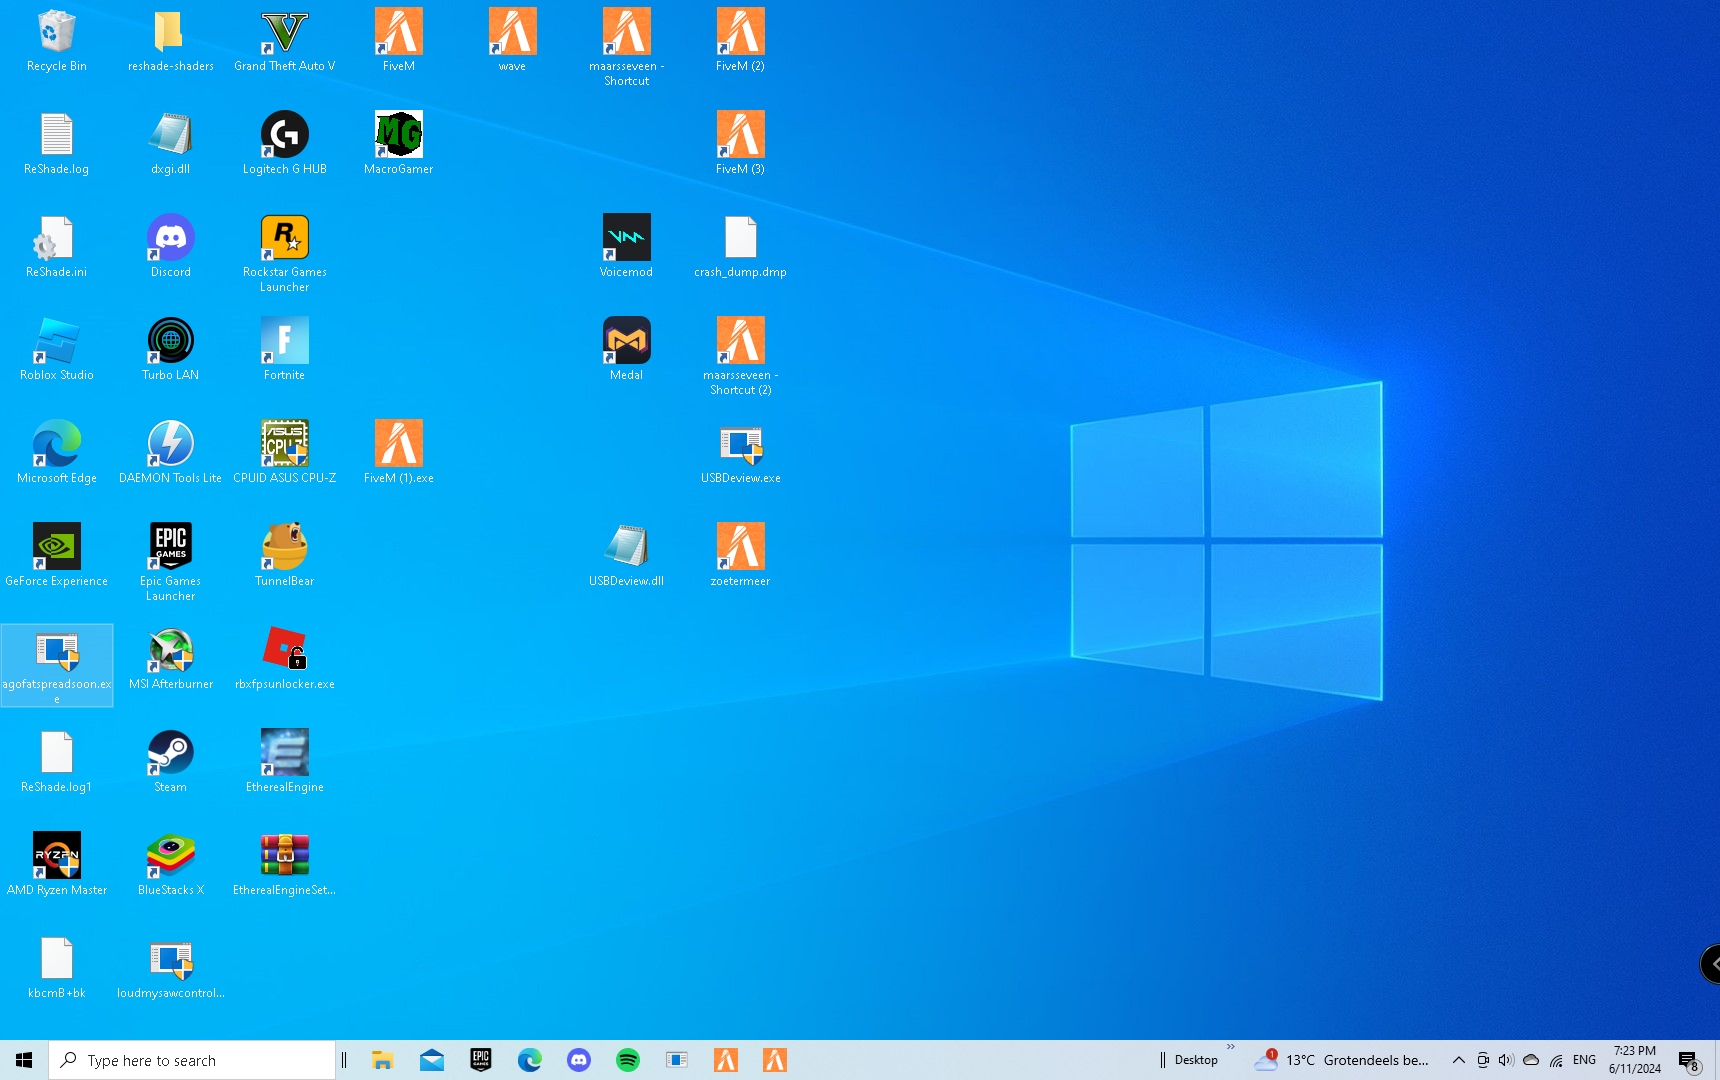The width and height of the screenshot is (1720, 1080).
Task: Select the Rockstar Games Launcher icon
Action: [285, 253]
